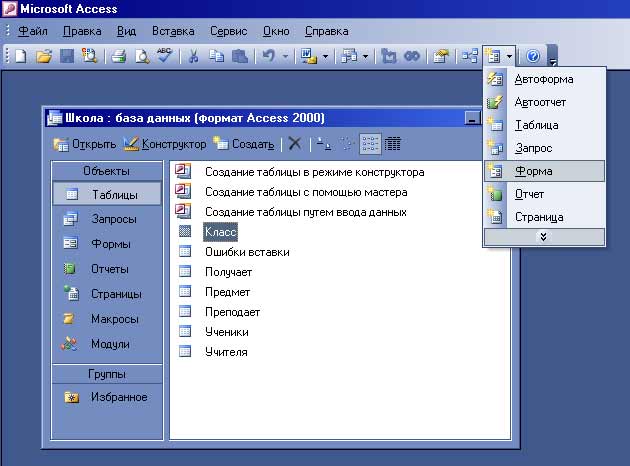Click the Конструктор button

(165, 144)
